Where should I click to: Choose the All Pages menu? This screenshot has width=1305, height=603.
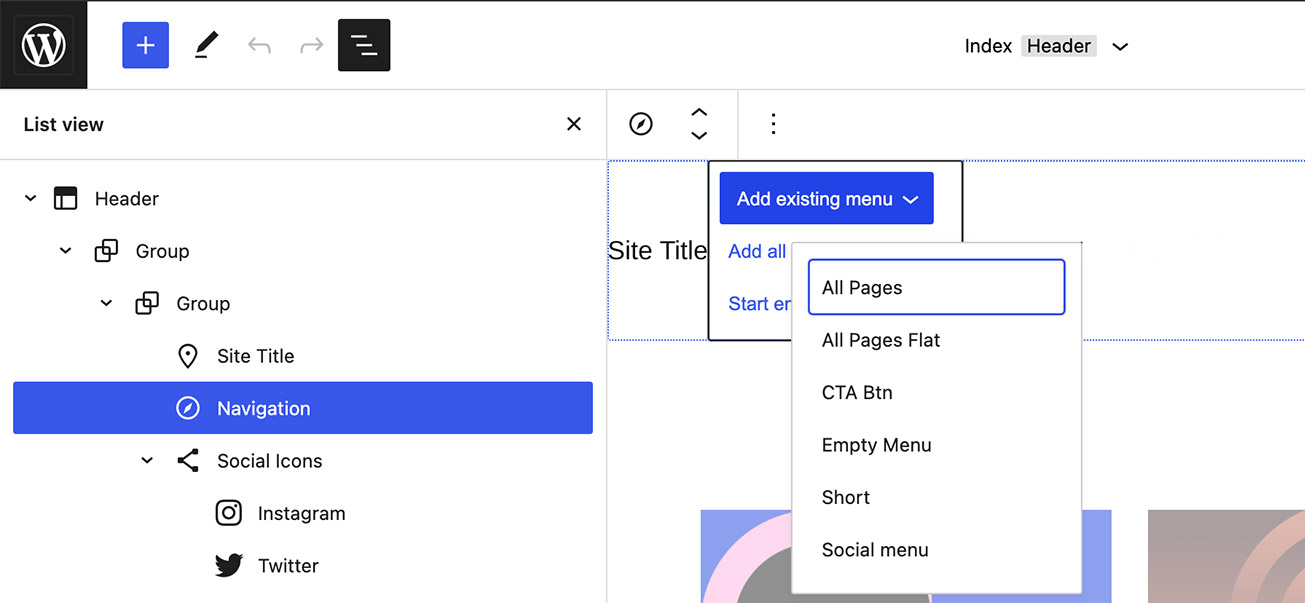[x=936, y=288]
